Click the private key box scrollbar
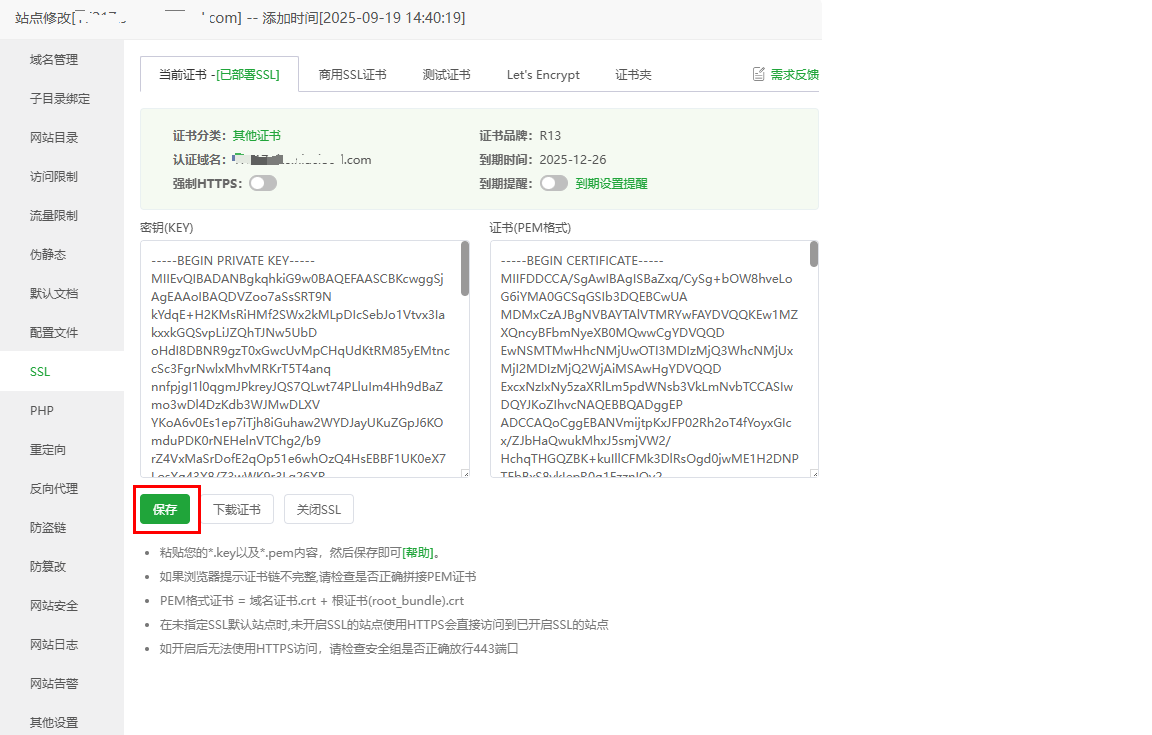 [x=465, y=268]
